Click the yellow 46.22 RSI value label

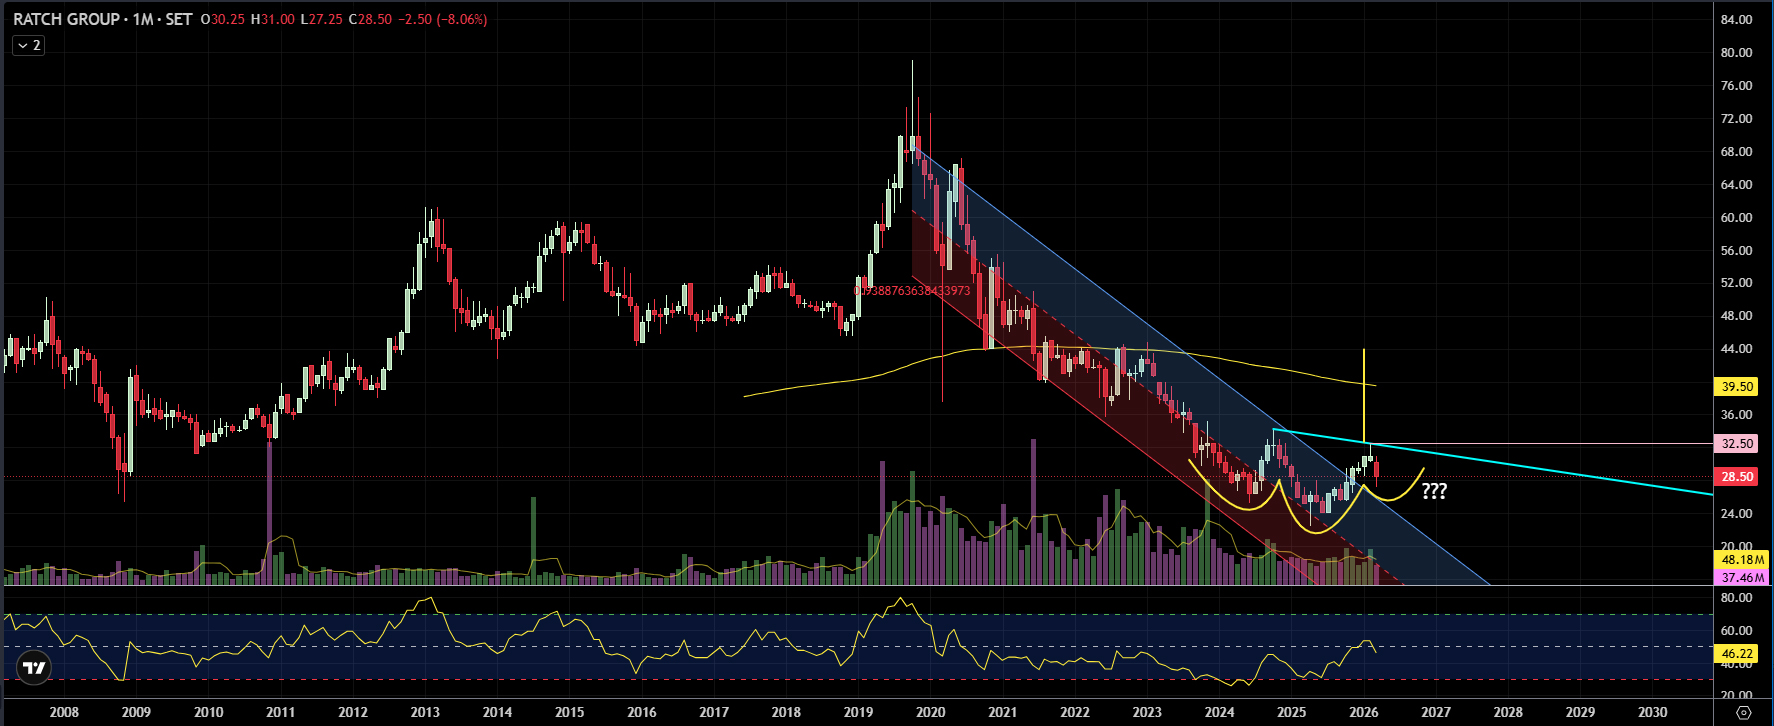tap(1737, 654)
